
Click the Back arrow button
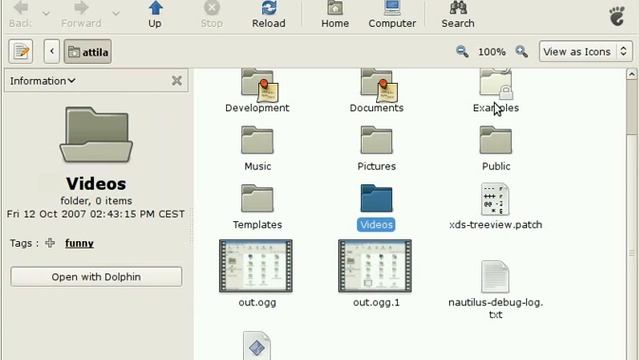(20, 15)
